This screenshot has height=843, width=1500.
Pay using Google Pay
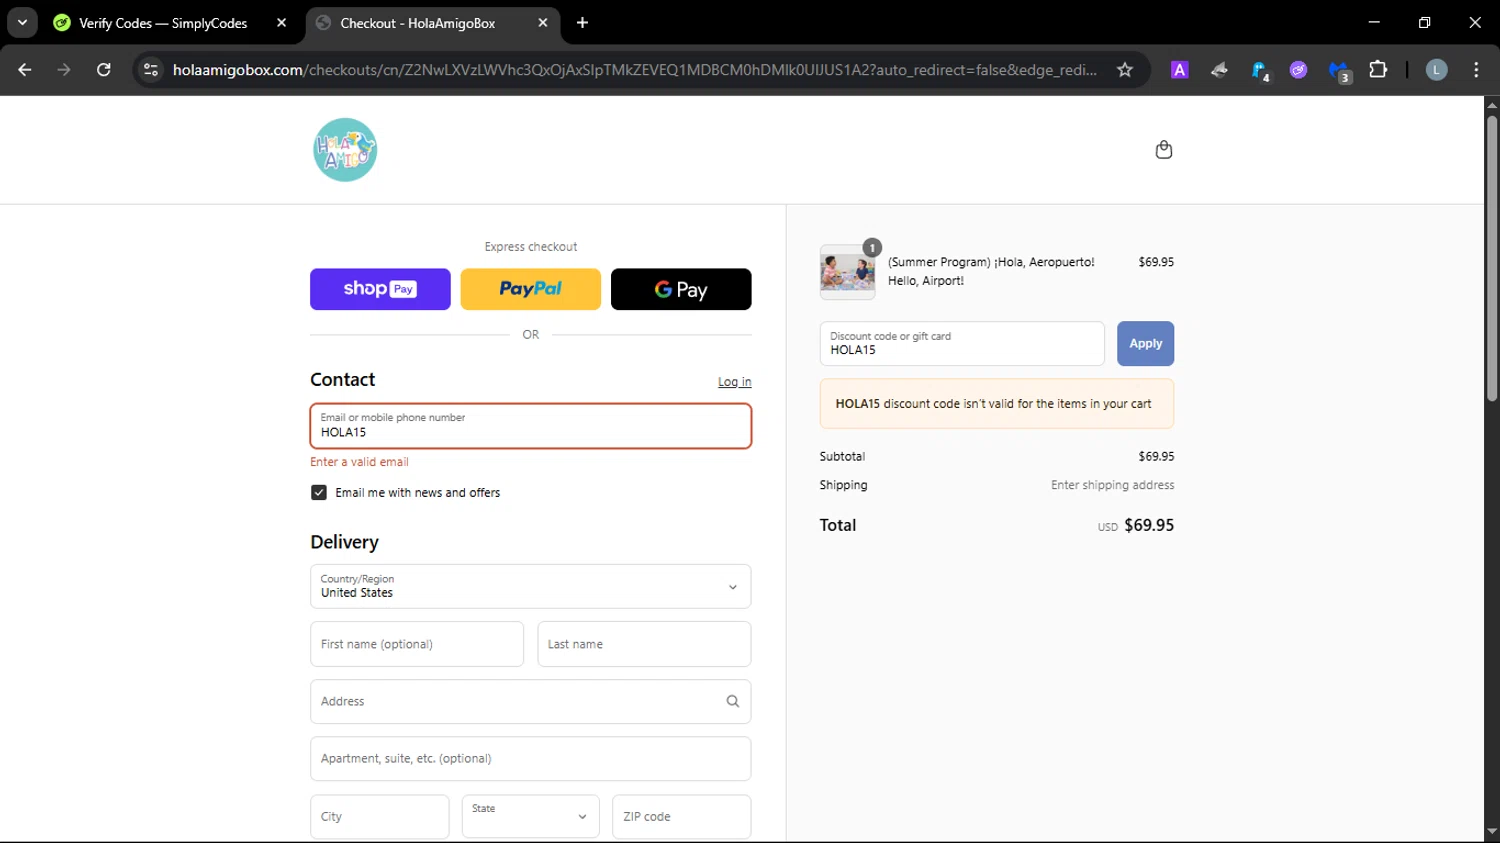point(681,289)
